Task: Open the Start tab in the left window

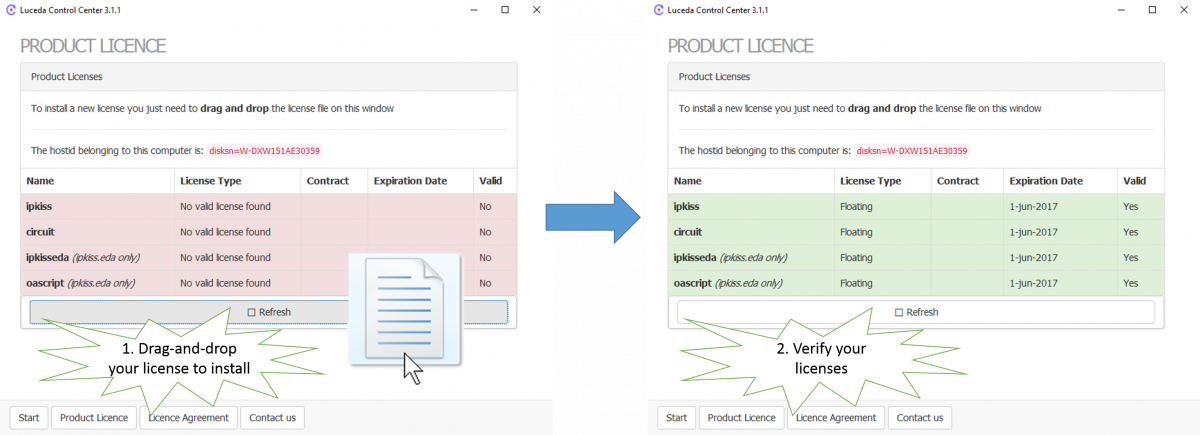Action: 29,418
